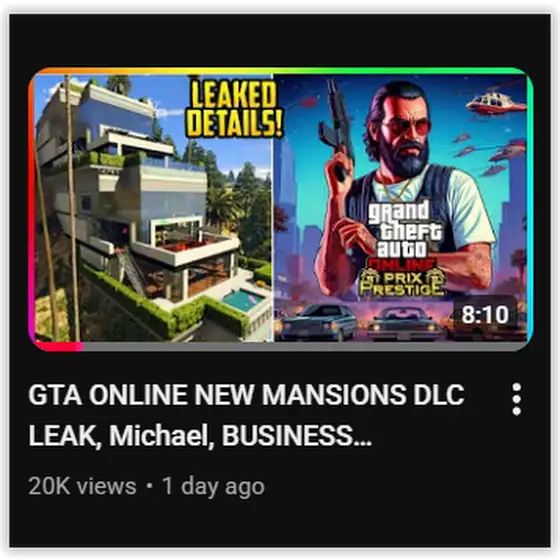Click the rifle held by the character
This screenshot has height=560, width=560.
(x=335, y=131)
